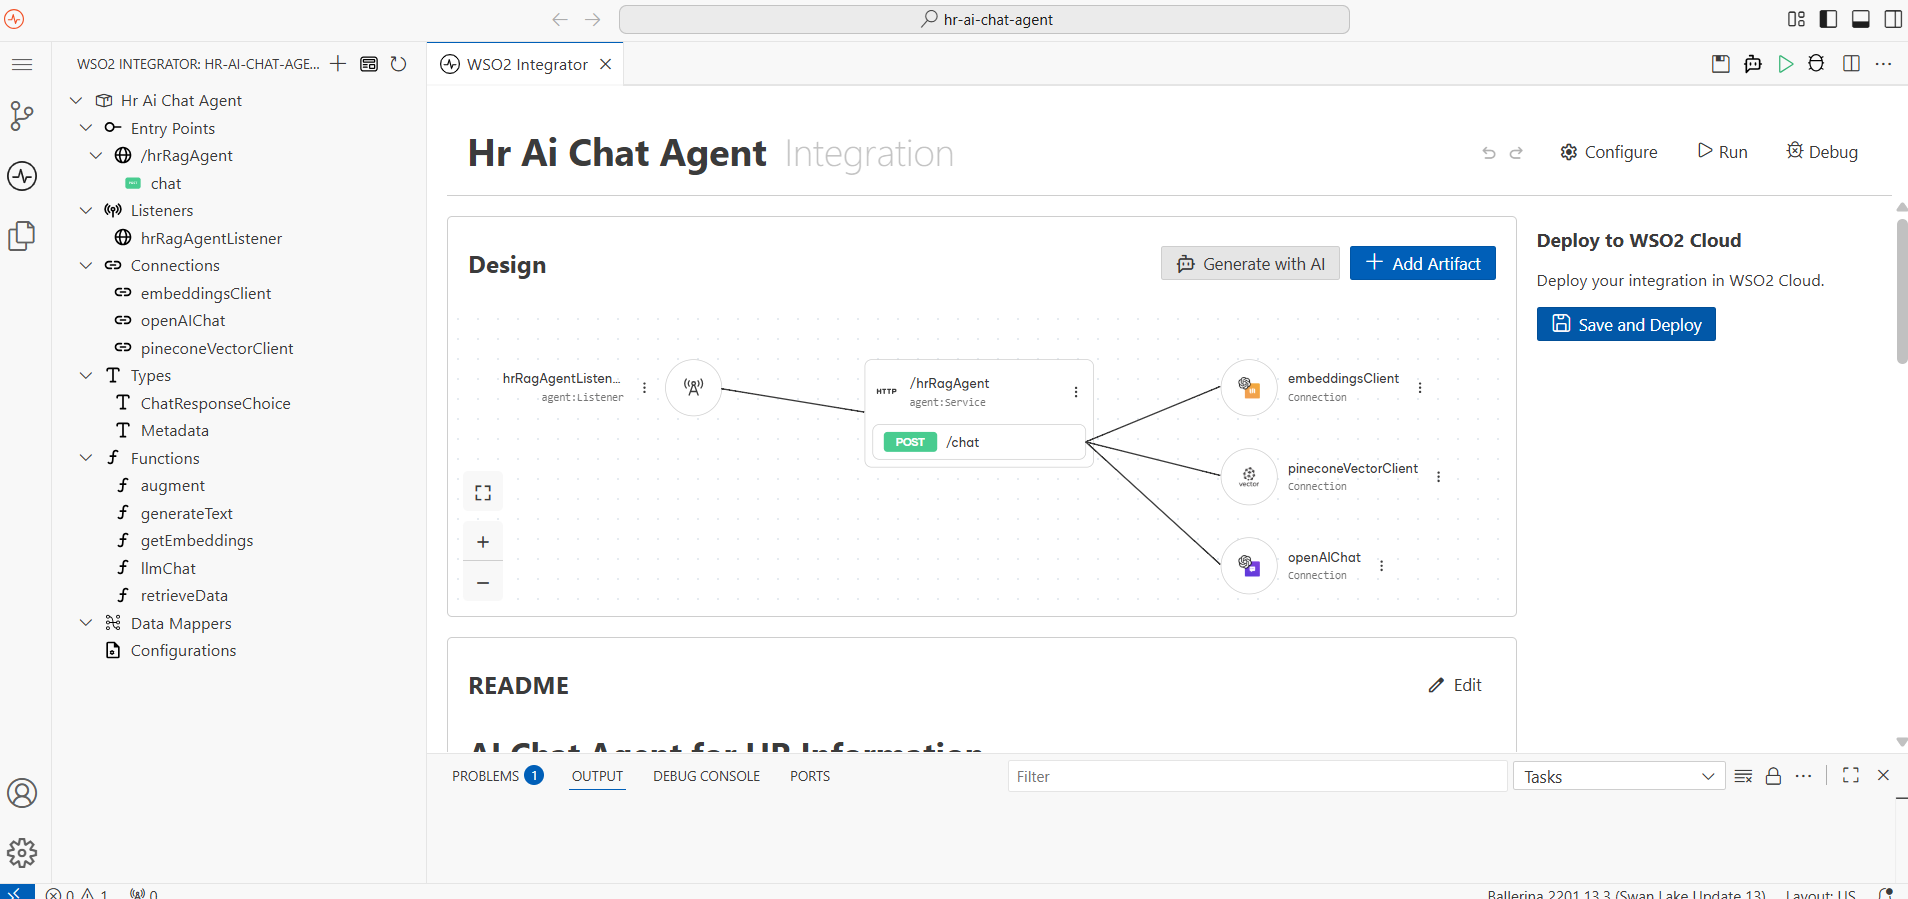Switch to the PORTS tab
The image size is (1908, 899).
point(810,776)
